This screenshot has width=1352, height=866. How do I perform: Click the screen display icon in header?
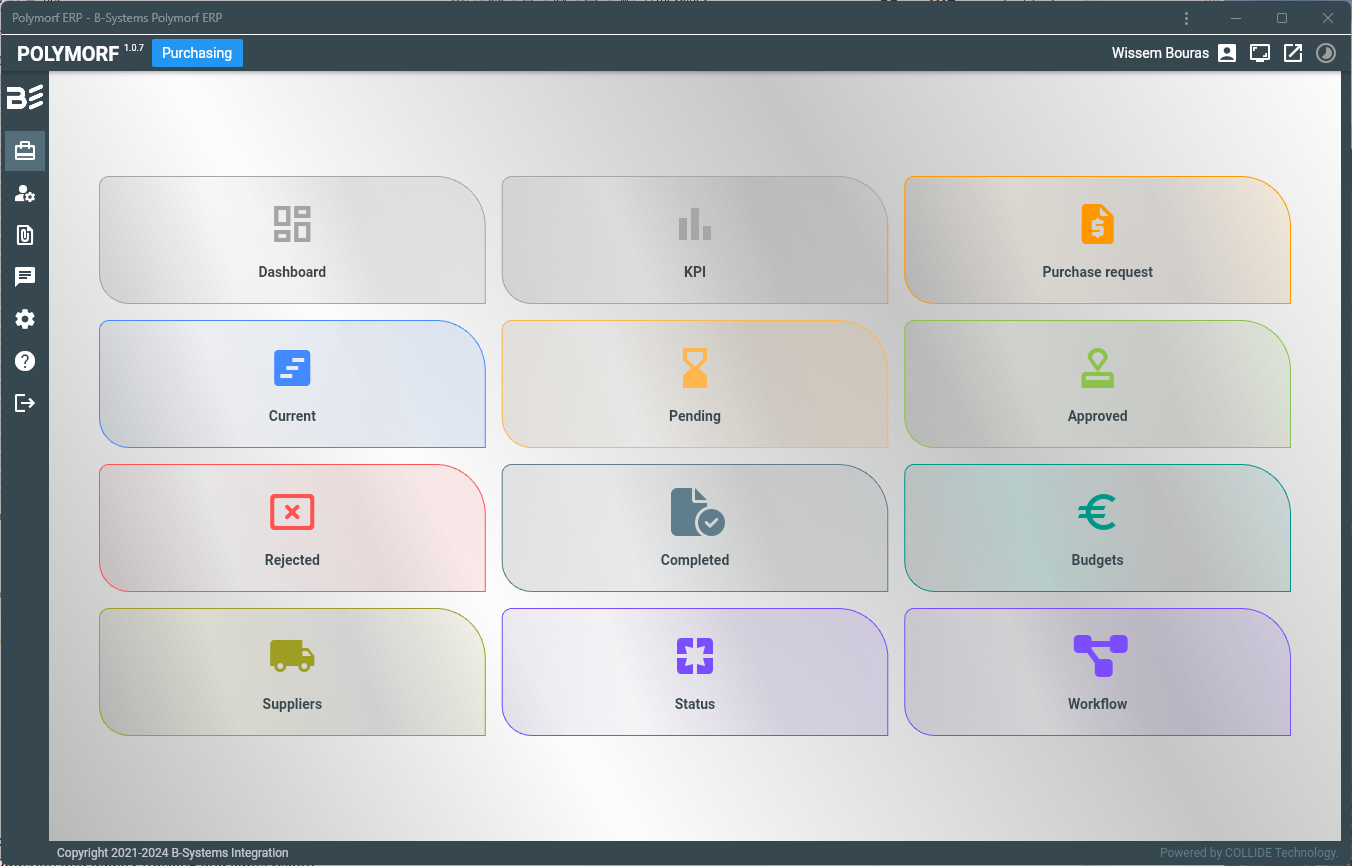tap(1260, 53)
